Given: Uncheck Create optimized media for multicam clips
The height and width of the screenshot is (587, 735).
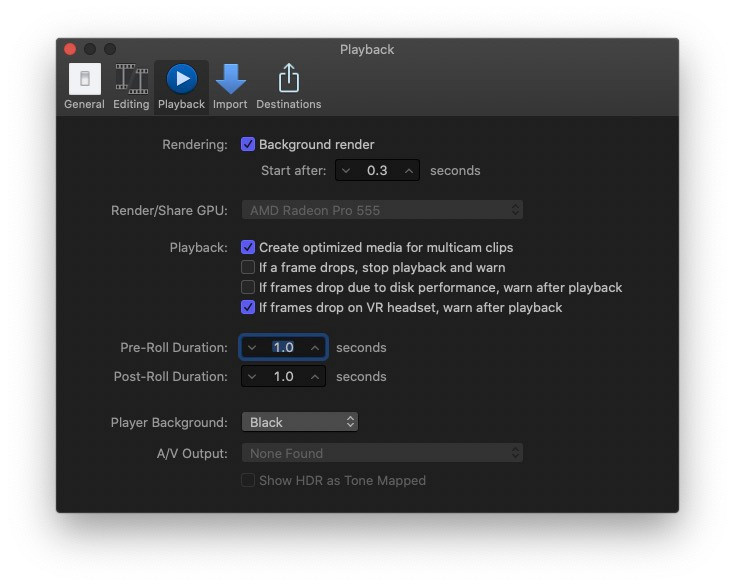Looking at the screenshot, I should (248, 247).
